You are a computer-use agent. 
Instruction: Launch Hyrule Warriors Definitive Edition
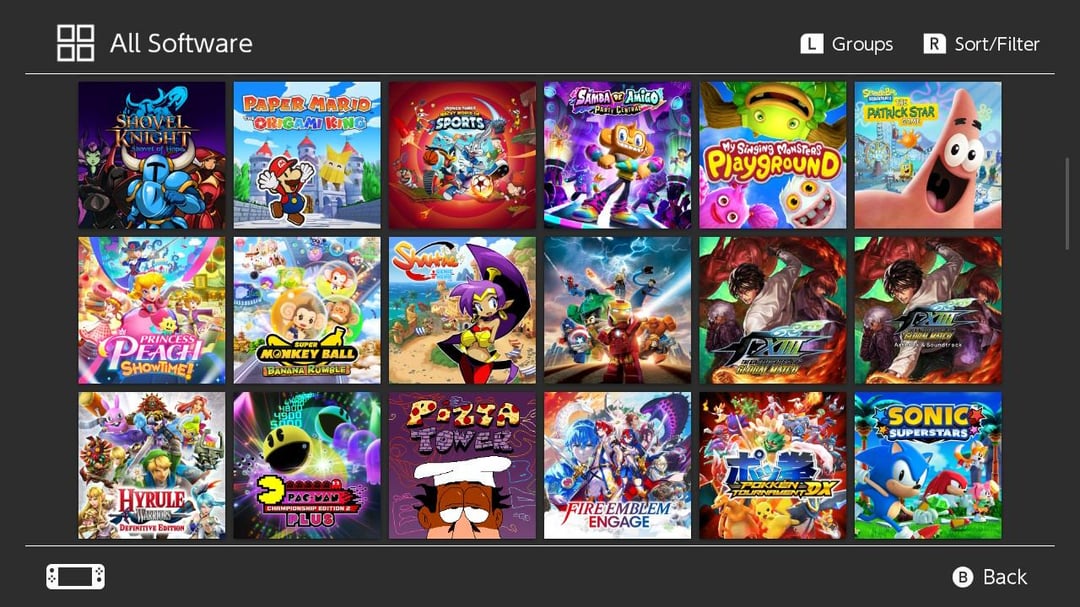tap(152, 466)
